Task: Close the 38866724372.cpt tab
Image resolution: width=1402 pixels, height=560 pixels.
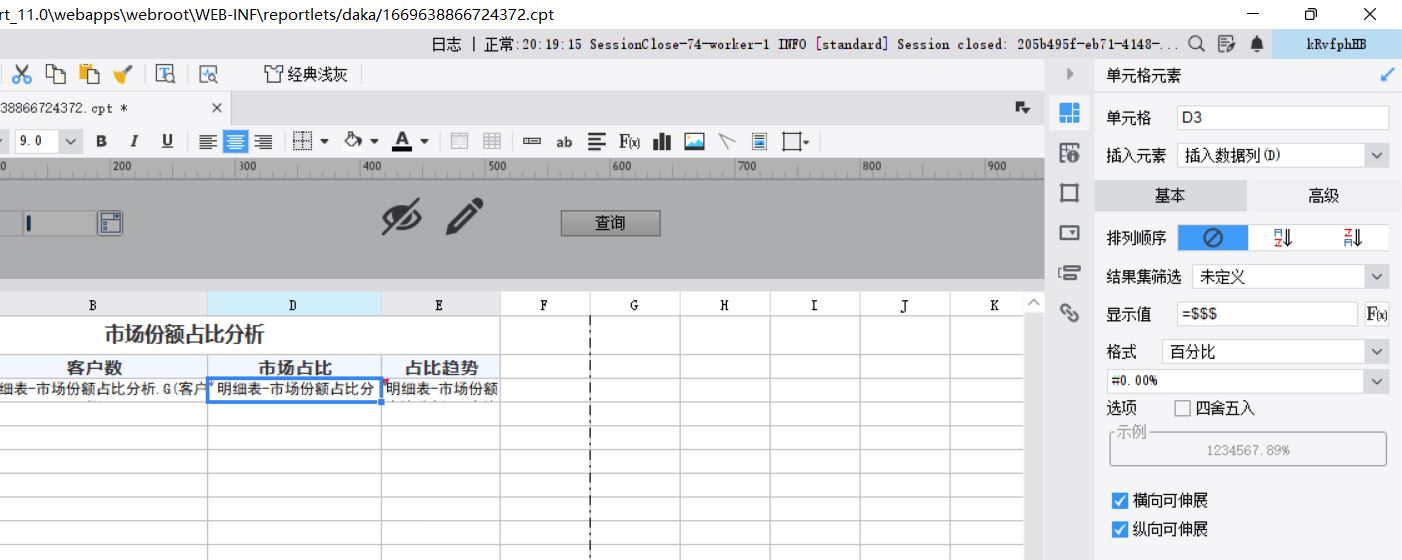Action: pos(217,108)
